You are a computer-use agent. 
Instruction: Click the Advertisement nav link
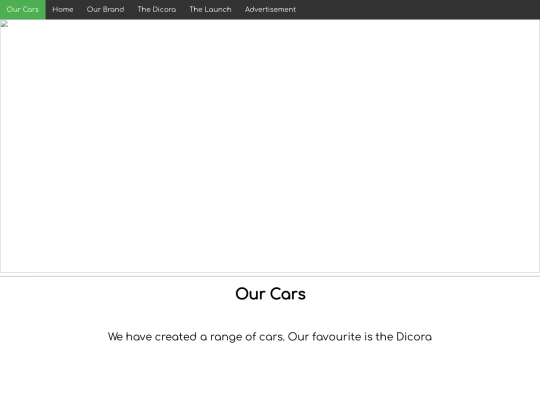[x=270, y=9]
